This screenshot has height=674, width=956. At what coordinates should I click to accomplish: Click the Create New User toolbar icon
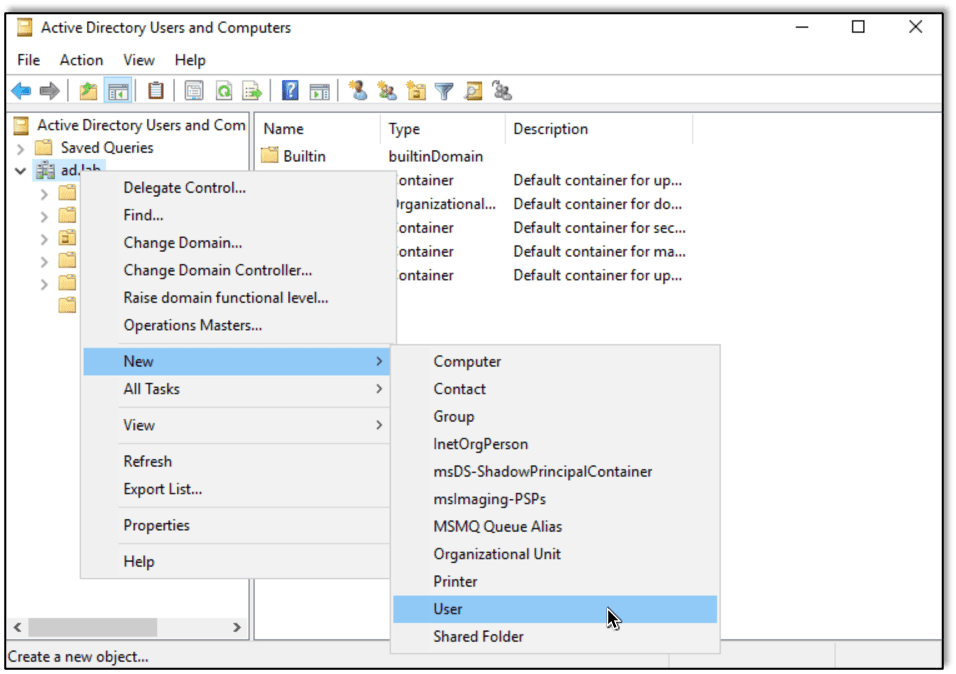(x=356, y=90)
